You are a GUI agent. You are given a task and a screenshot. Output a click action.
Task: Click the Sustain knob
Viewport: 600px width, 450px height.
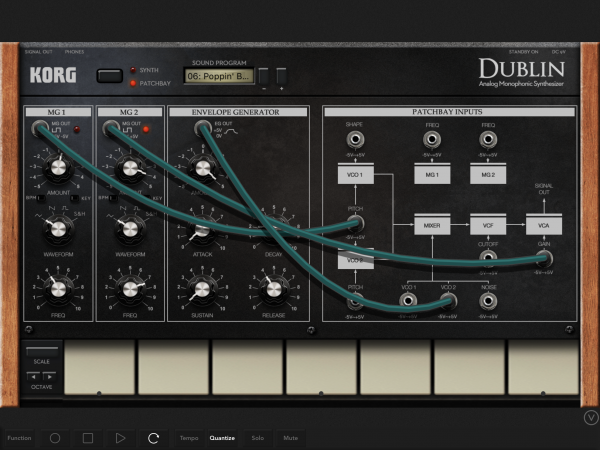(x=202, y=290)
